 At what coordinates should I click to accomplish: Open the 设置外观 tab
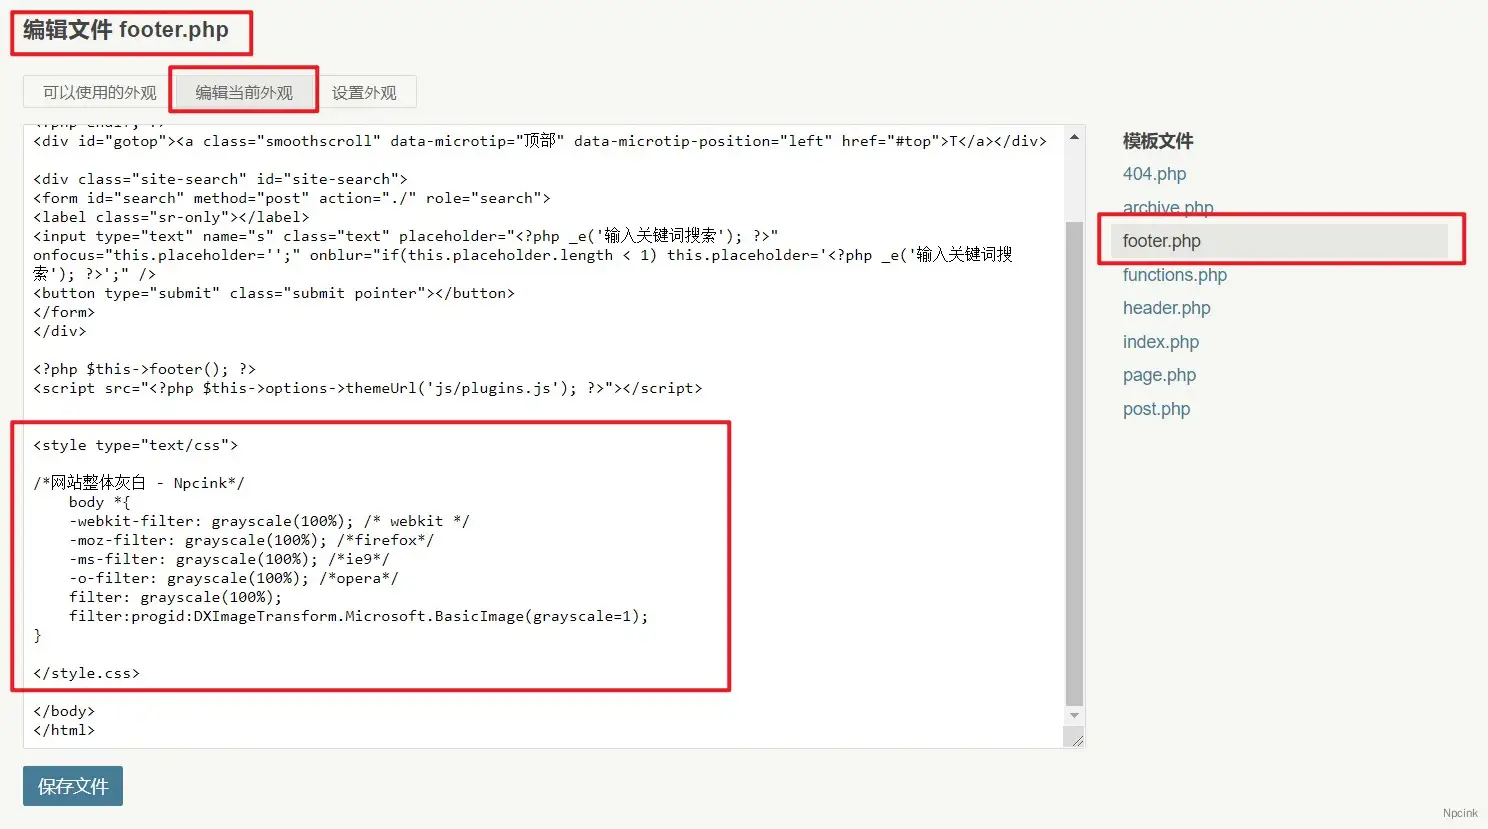(364, 92)
